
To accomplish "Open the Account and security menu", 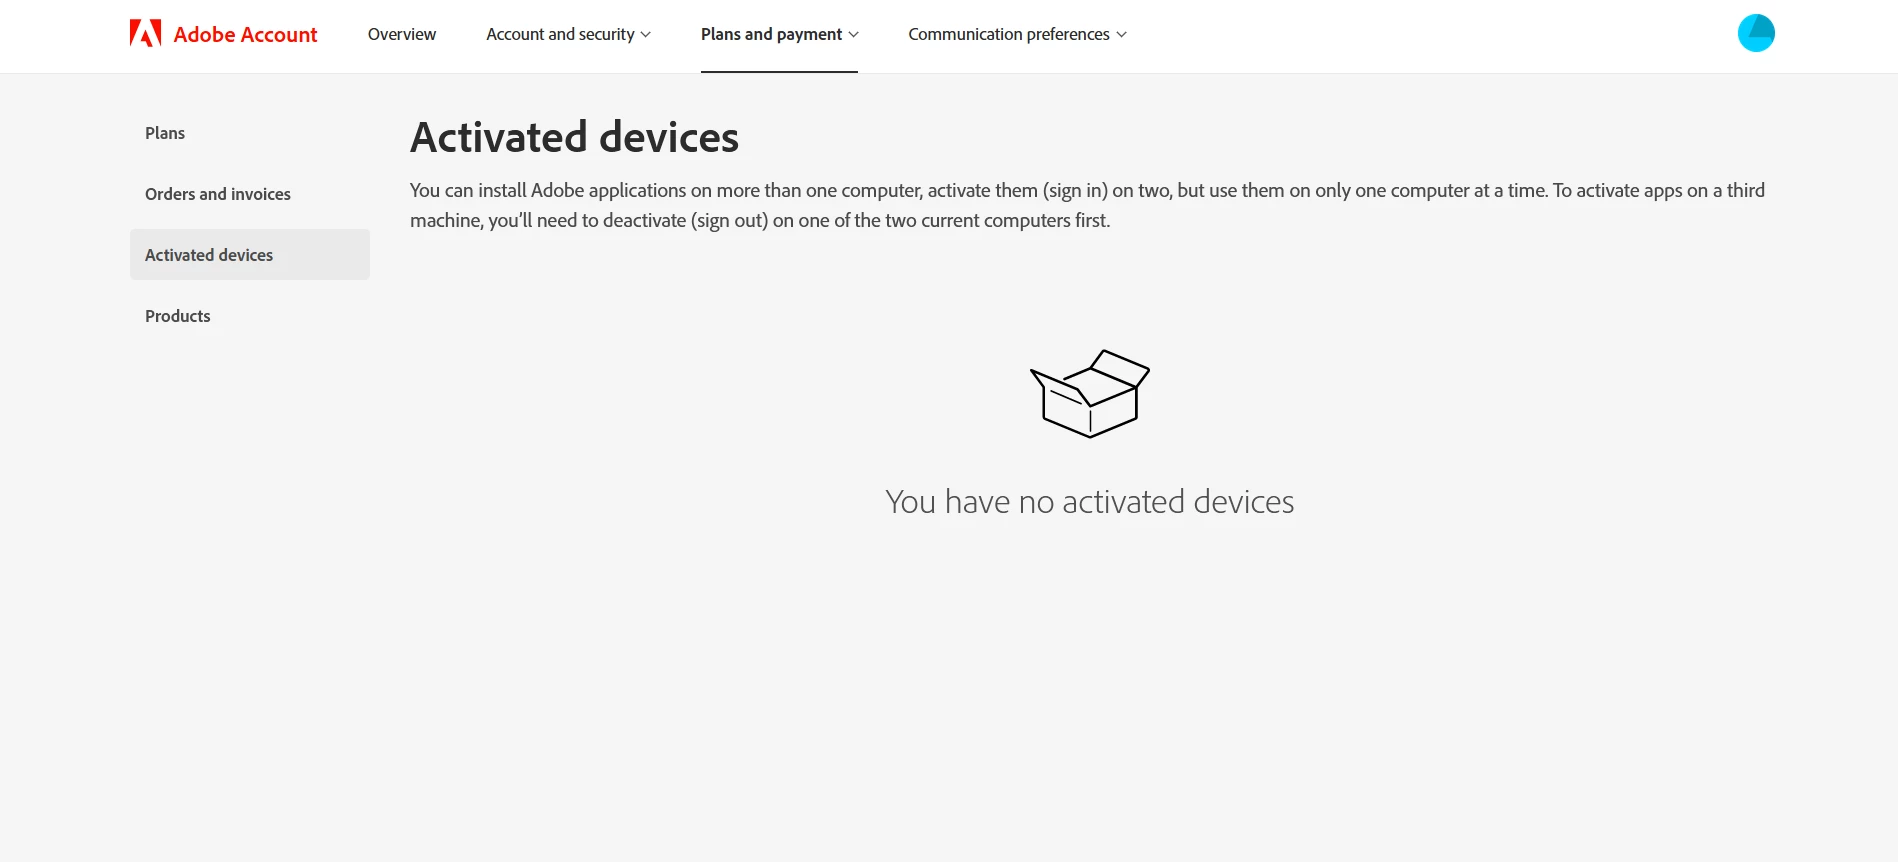I will (568, 34).
